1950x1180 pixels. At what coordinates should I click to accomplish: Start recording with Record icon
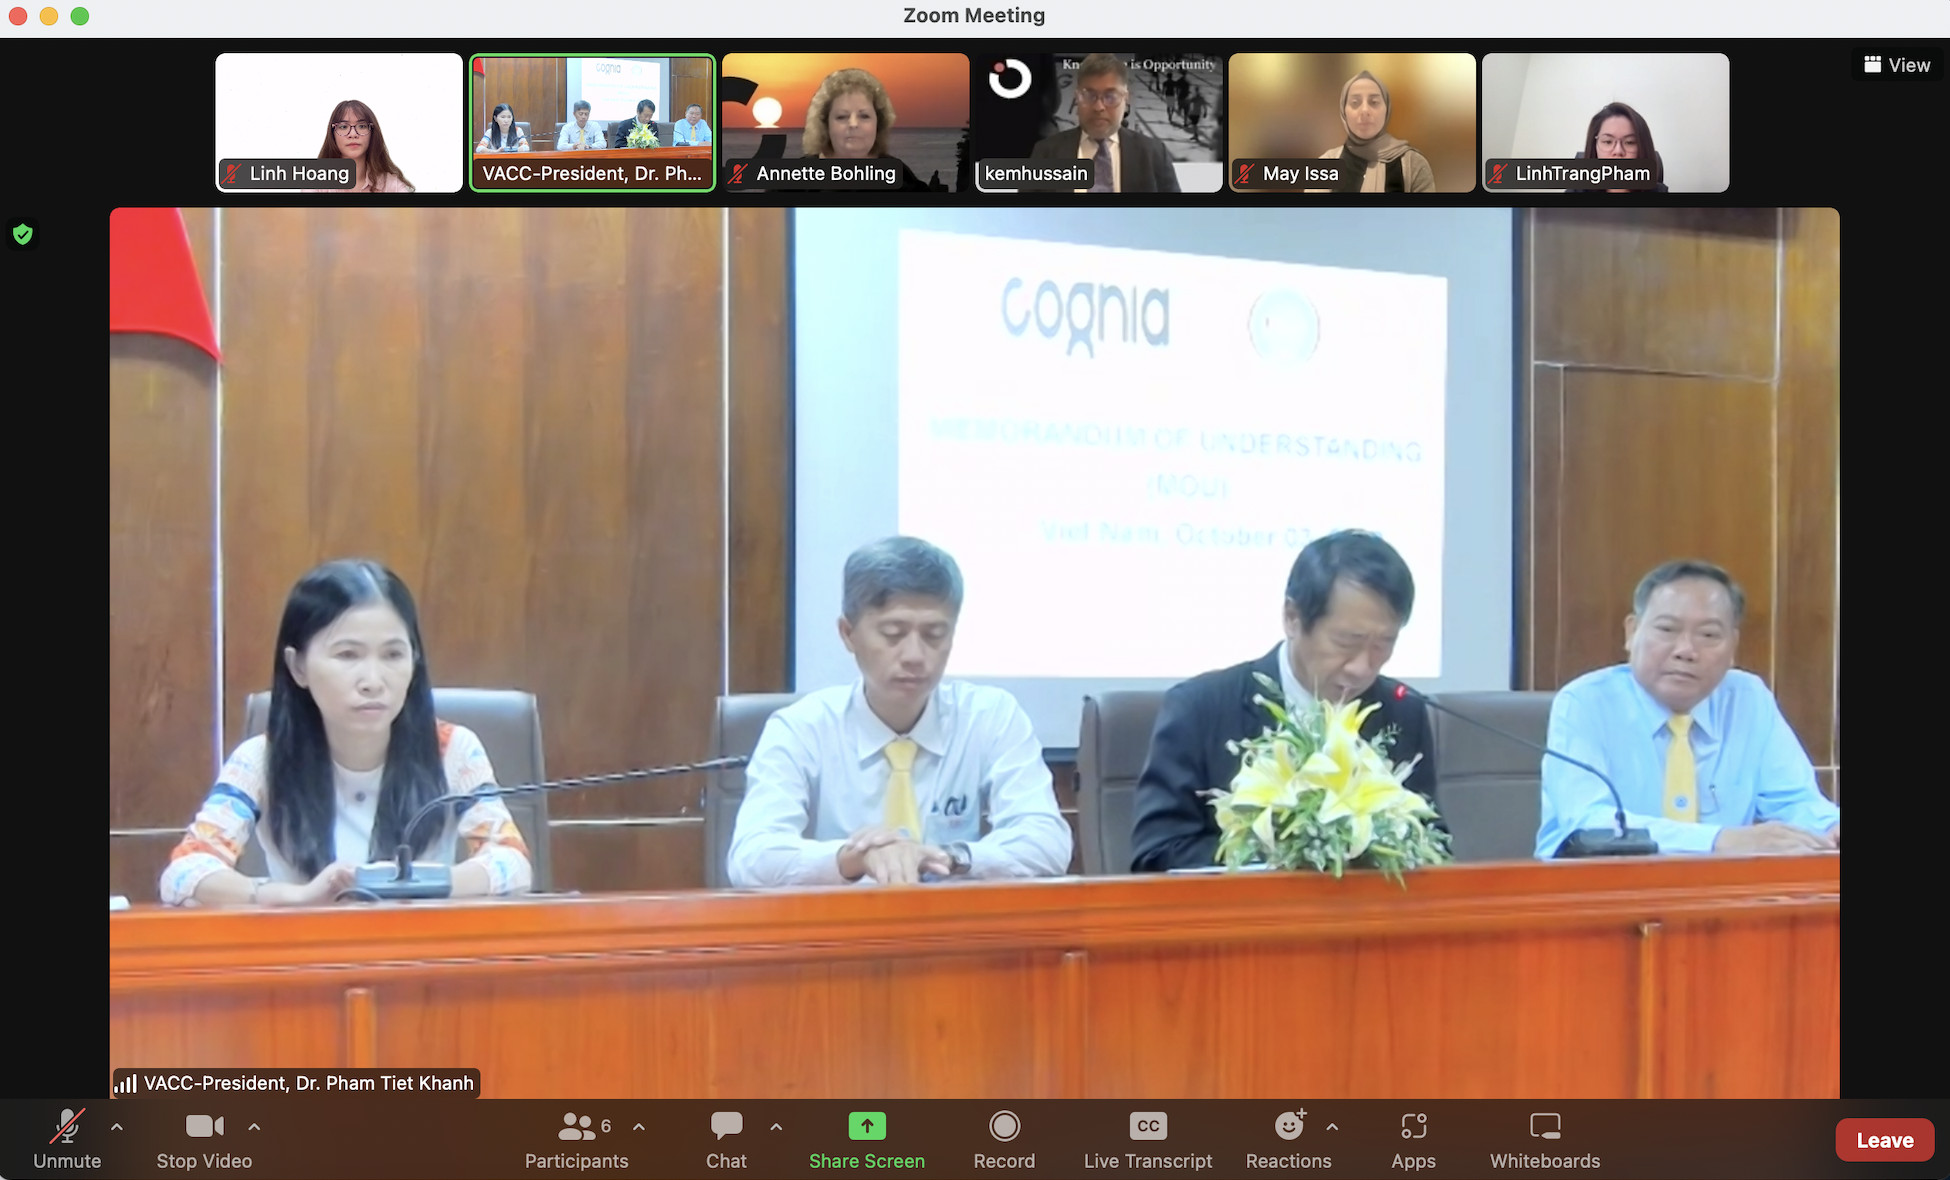coord(1004,1127)
